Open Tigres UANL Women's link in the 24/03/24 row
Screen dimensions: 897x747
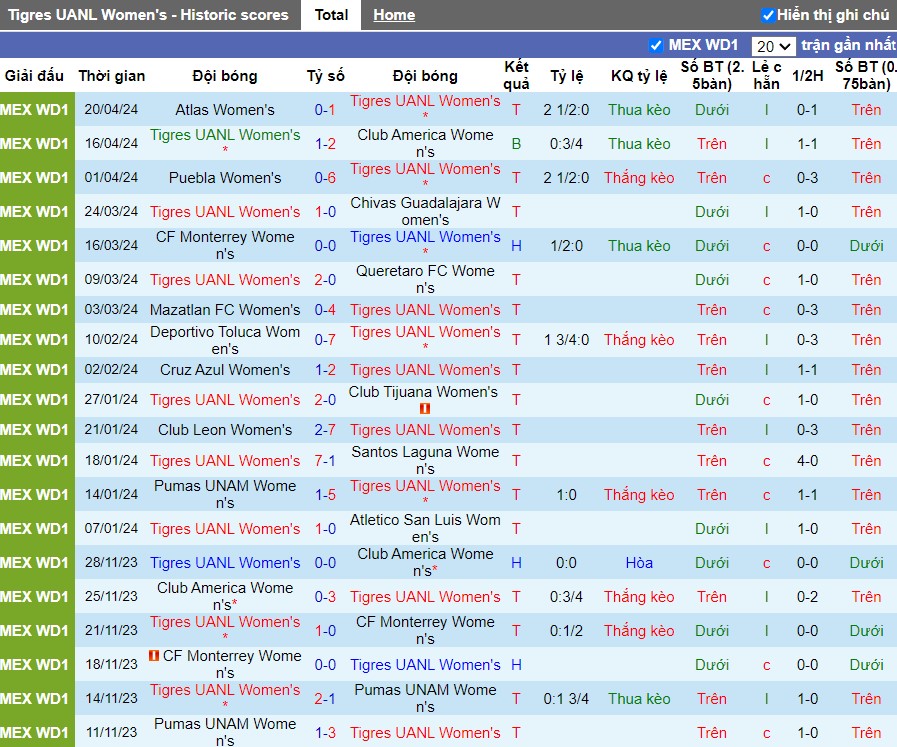pyautogui.click(x=225, y=212)
